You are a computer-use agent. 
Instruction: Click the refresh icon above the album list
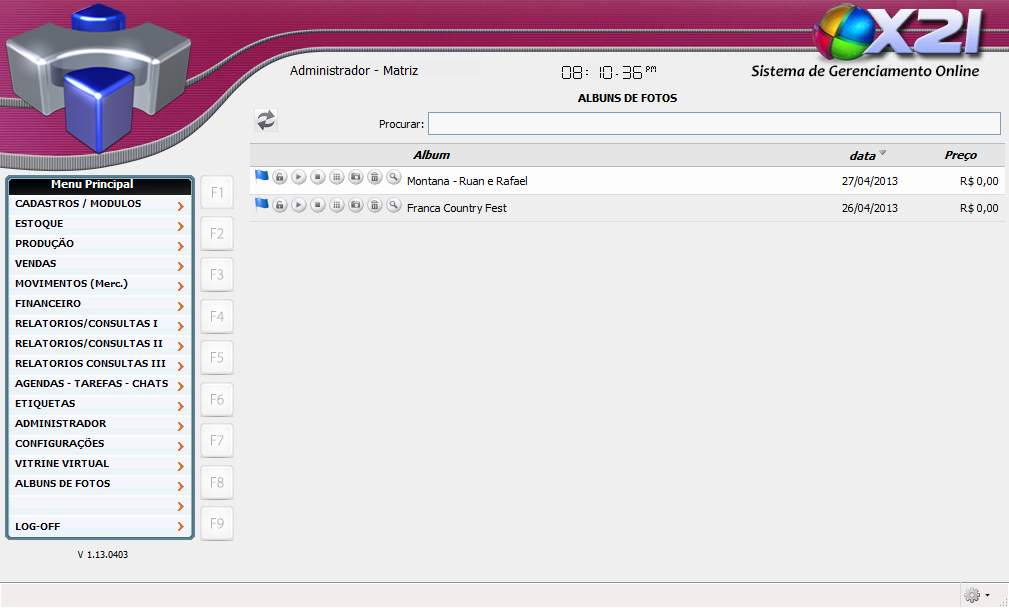[x=266, y=121]
